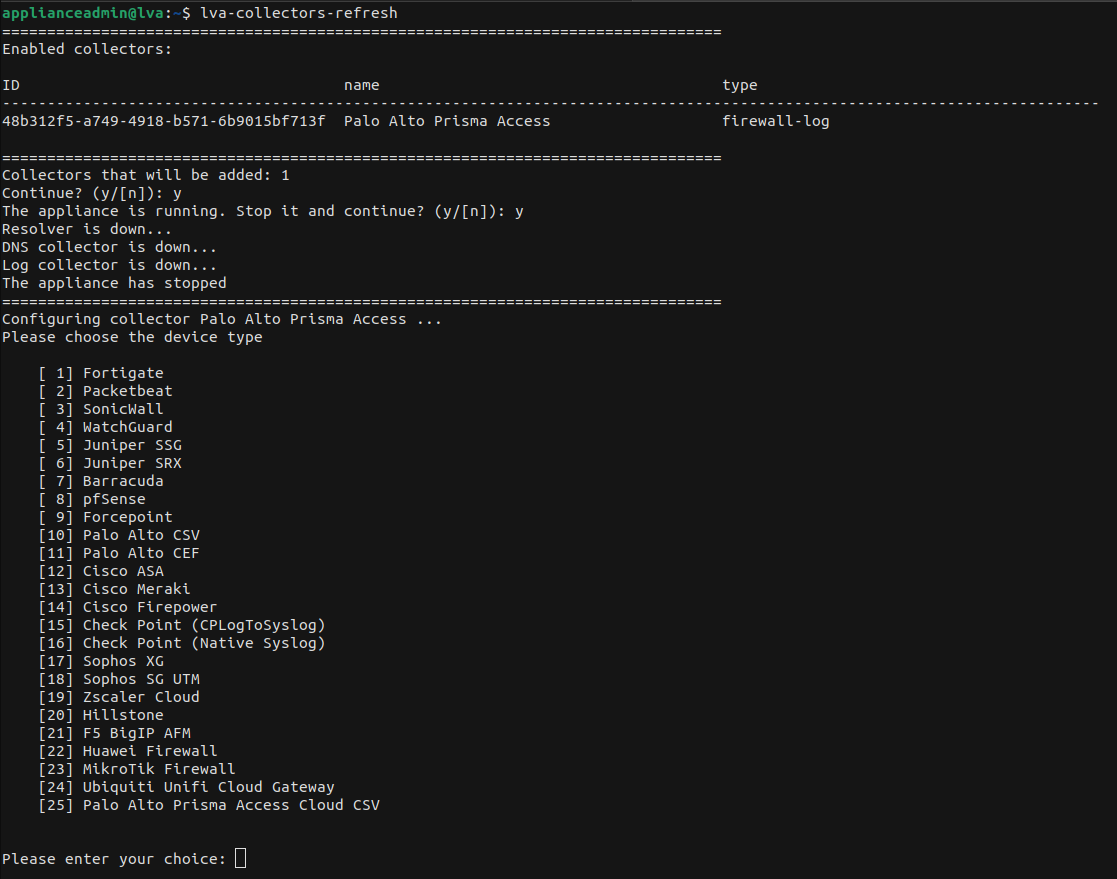Select the WatchGuard option text

point(127,427)
